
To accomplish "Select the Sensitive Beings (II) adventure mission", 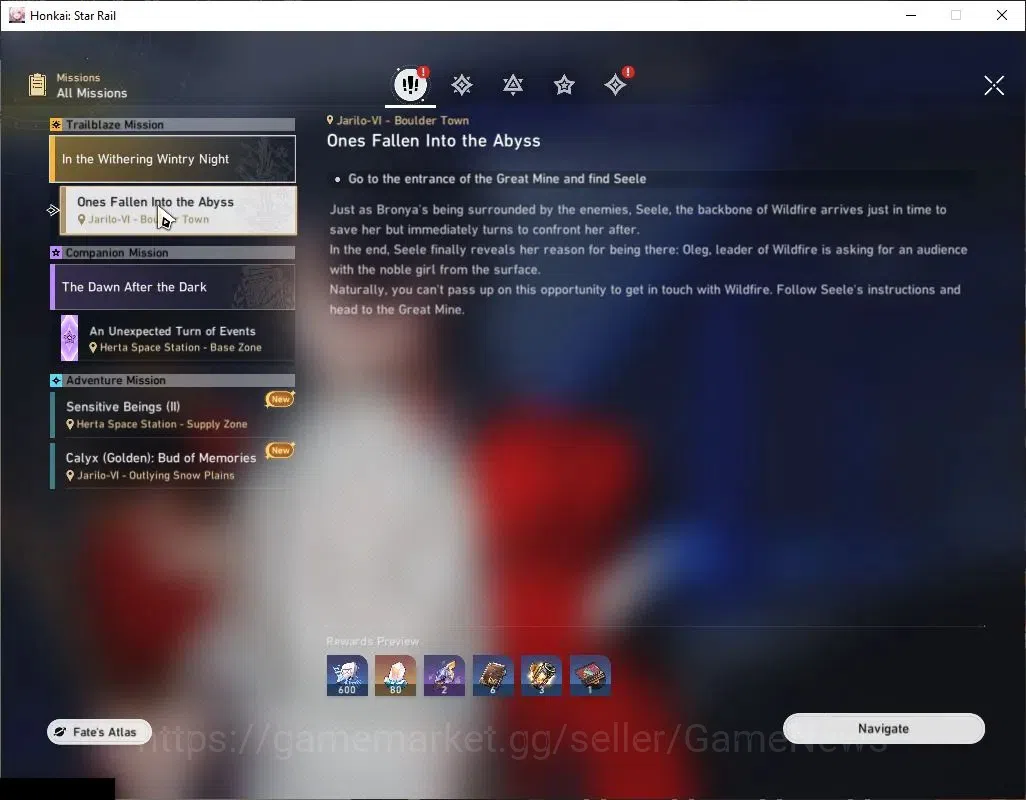I will pyautogui.click(x=173, y=414).
